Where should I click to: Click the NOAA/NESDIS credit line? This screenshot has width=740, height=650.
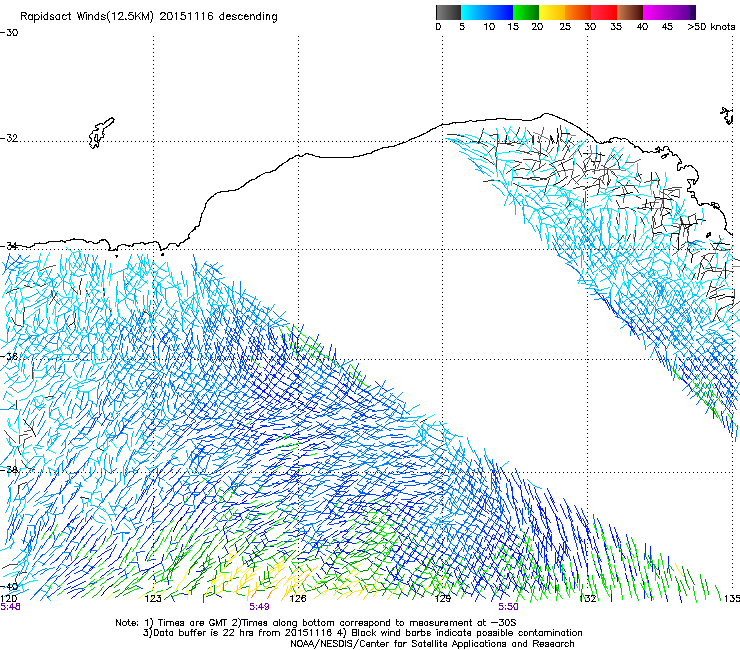point(432,644)
